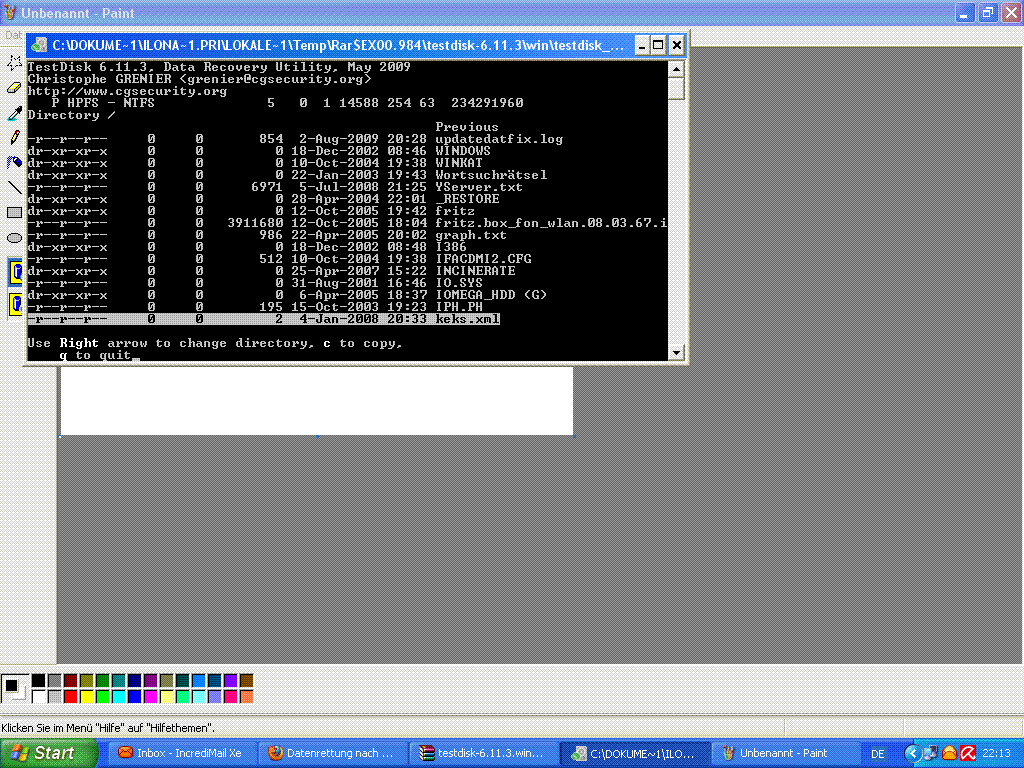Pick the white color swatch

pos(39,697)
